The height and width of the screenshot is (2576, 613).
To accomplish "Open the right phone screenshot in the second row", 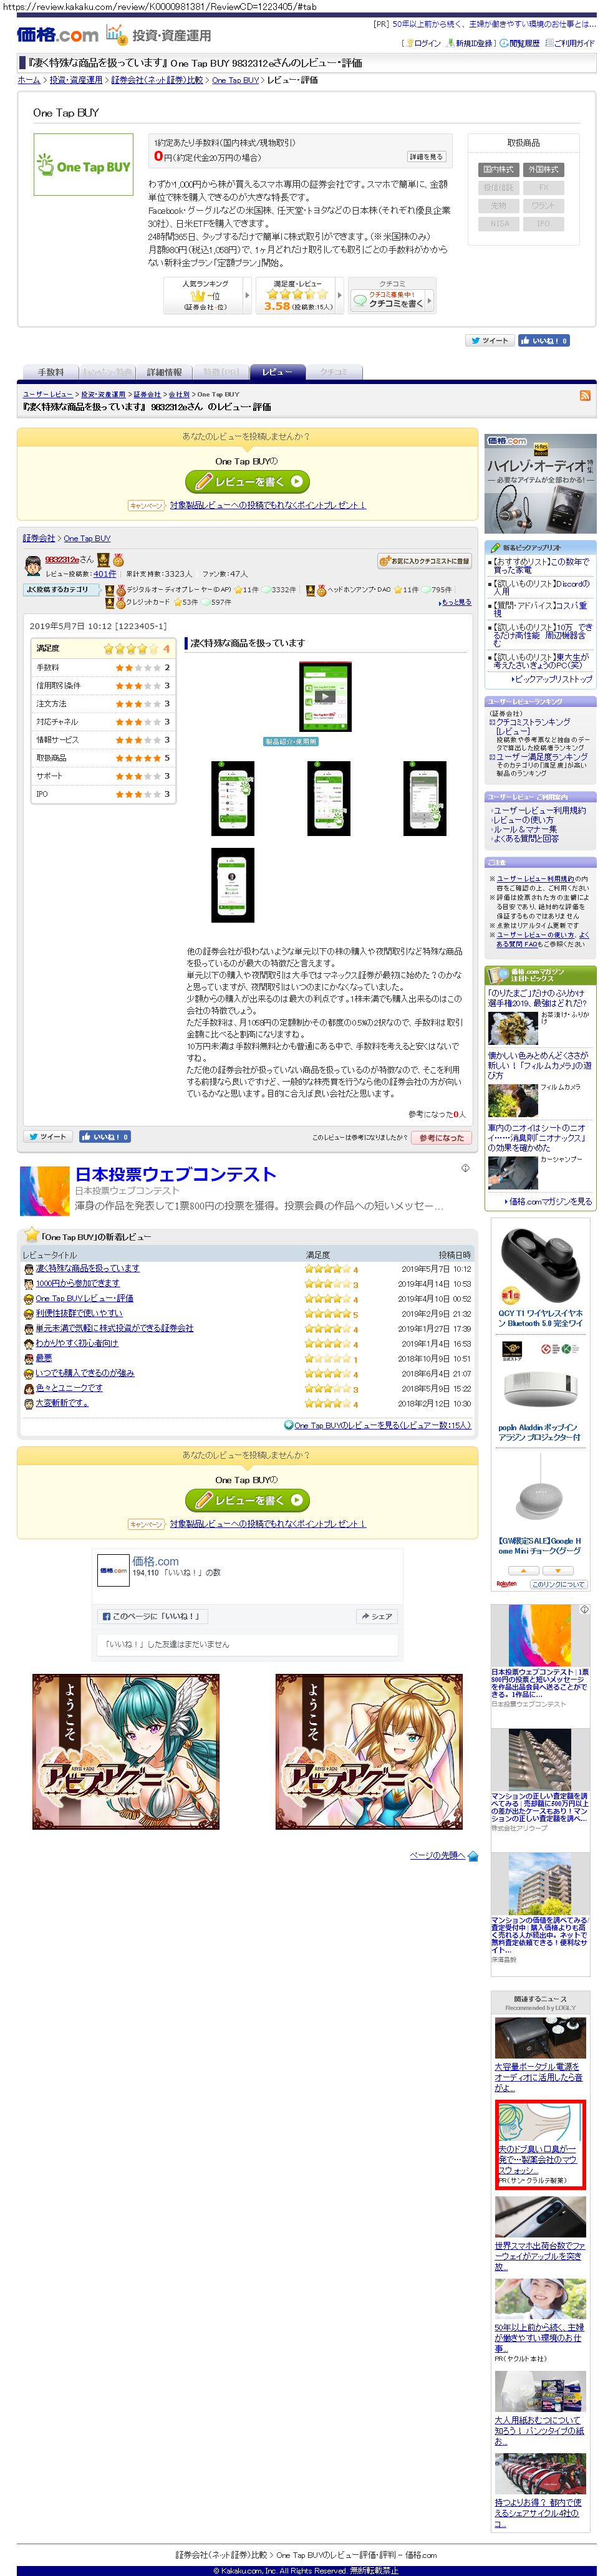I will click(x=424, y=798).
